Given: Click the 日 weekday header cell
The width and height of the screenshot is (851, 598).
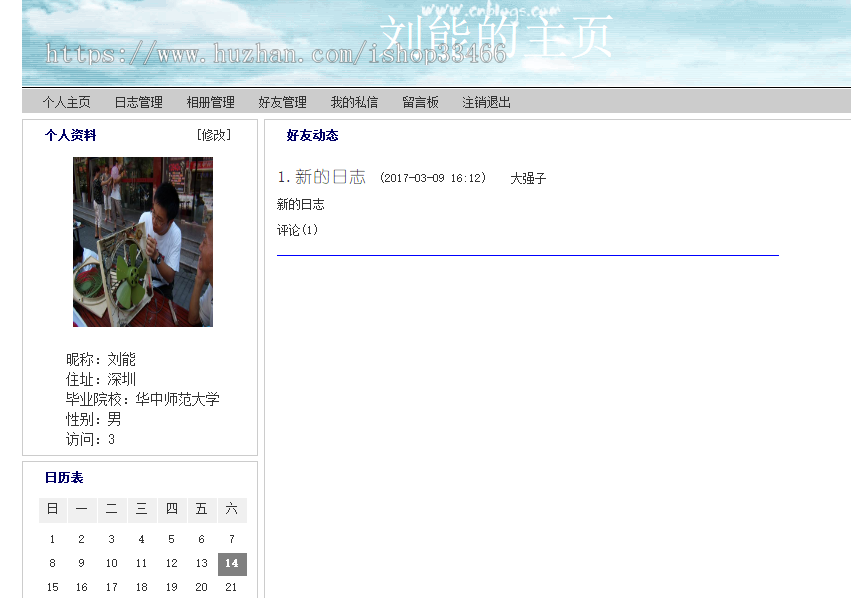Looking at the screenshot, I should click(x=53, y=510).
